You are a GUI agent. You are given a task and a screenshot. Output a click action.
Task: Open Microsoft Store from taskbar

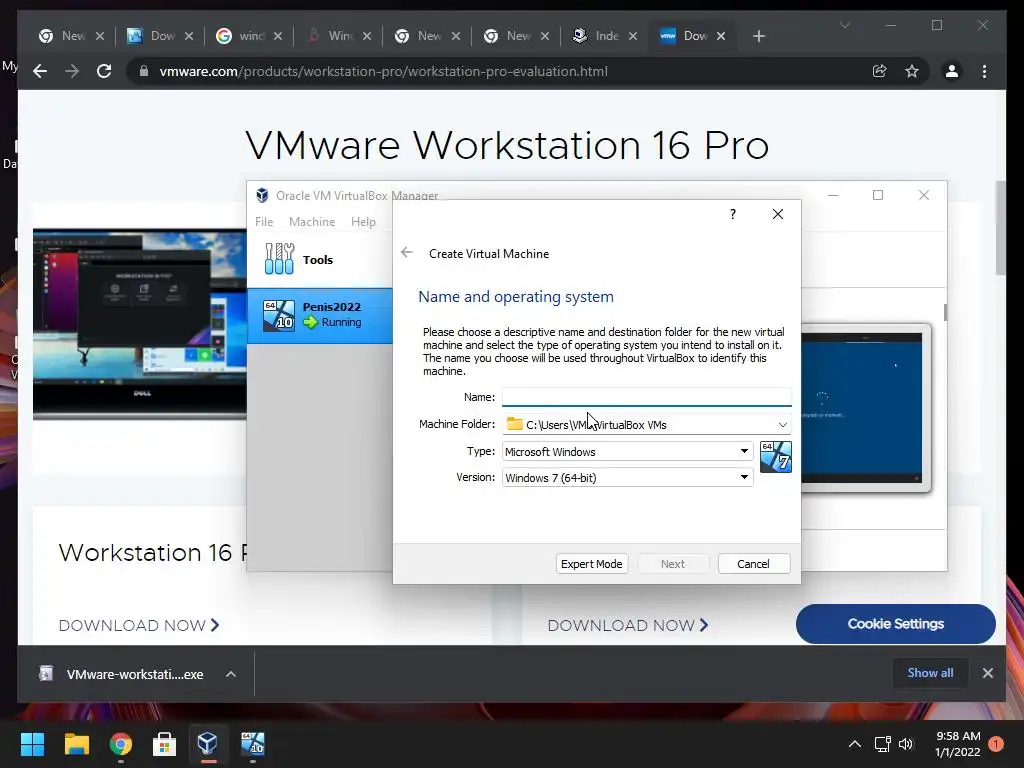(164, 743)
